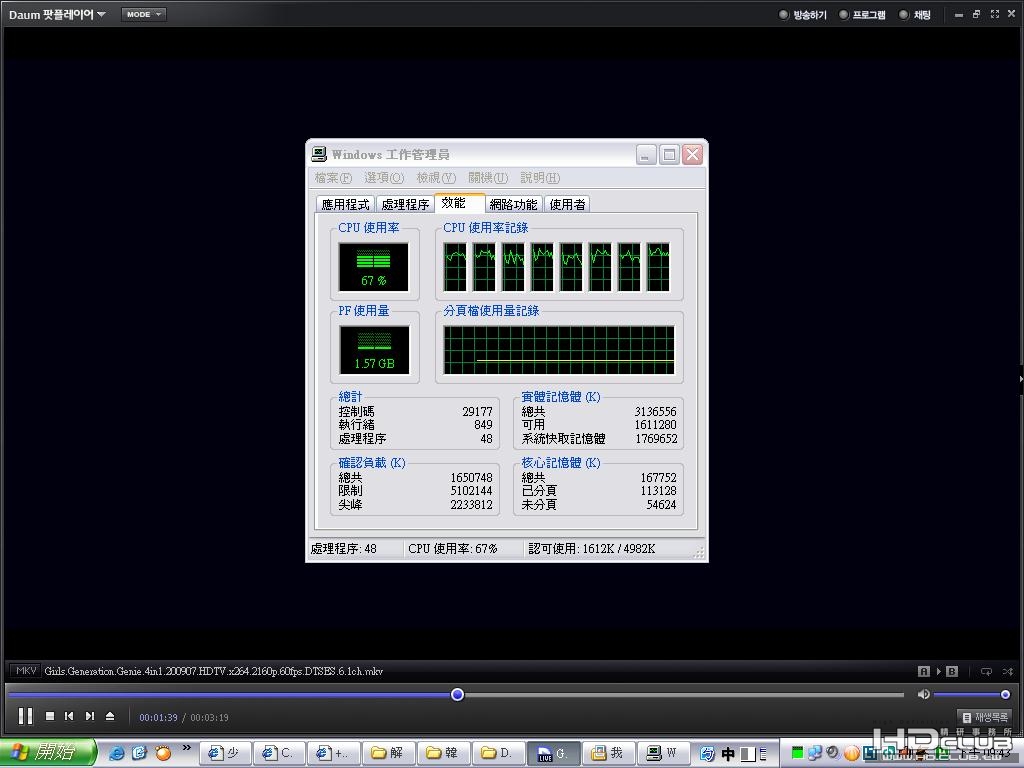Click the CPU usage 67% gauge
Screen dimensions: 1024x768
[374, 267]
